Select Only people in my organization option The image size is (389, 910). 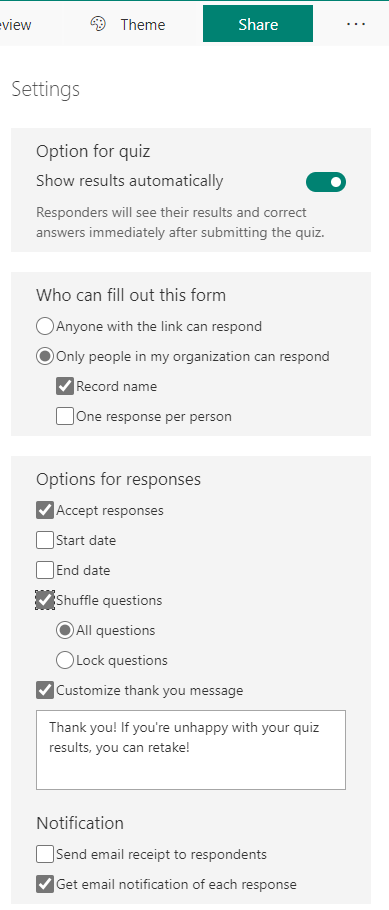pos(45,356)
